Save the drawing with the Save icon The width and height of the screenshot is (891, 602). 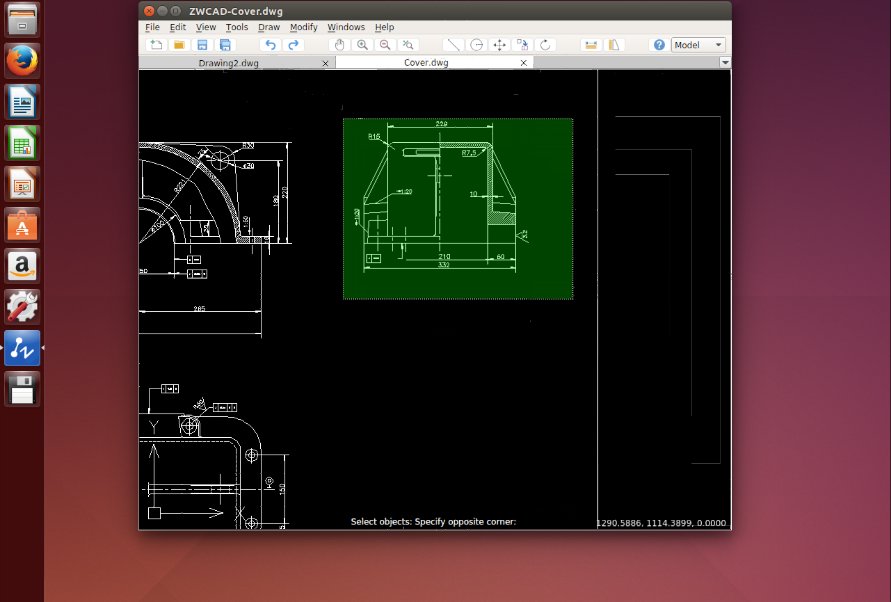(202, 45)
